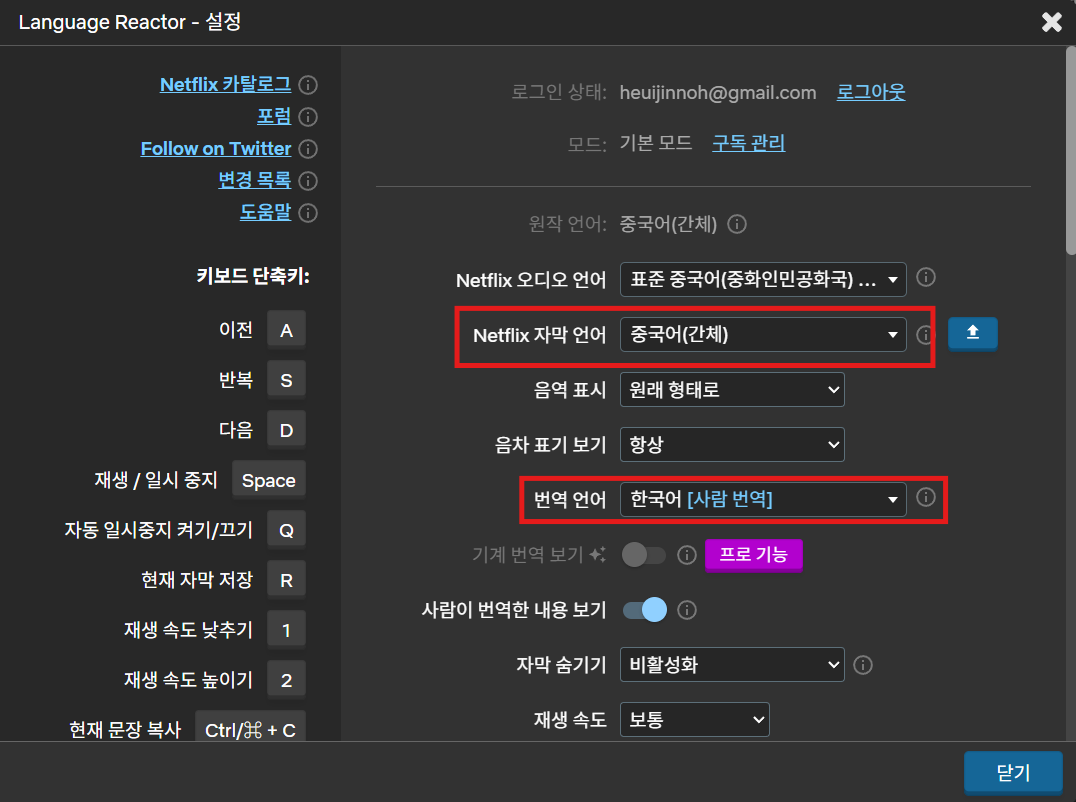Click info icon beside 기계 번역 보기
Viewport: 1076px width, 802px height.
coord(687,555)
